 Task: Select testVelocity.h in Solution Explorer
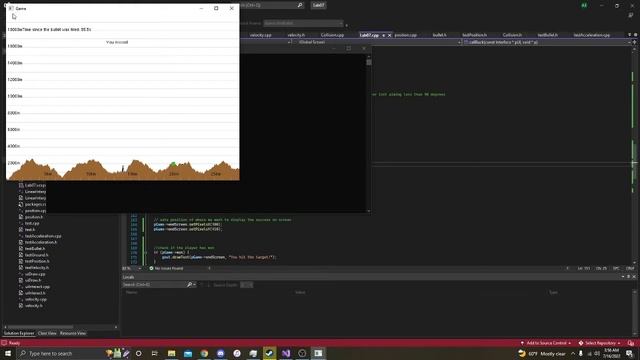coord(37,267)
